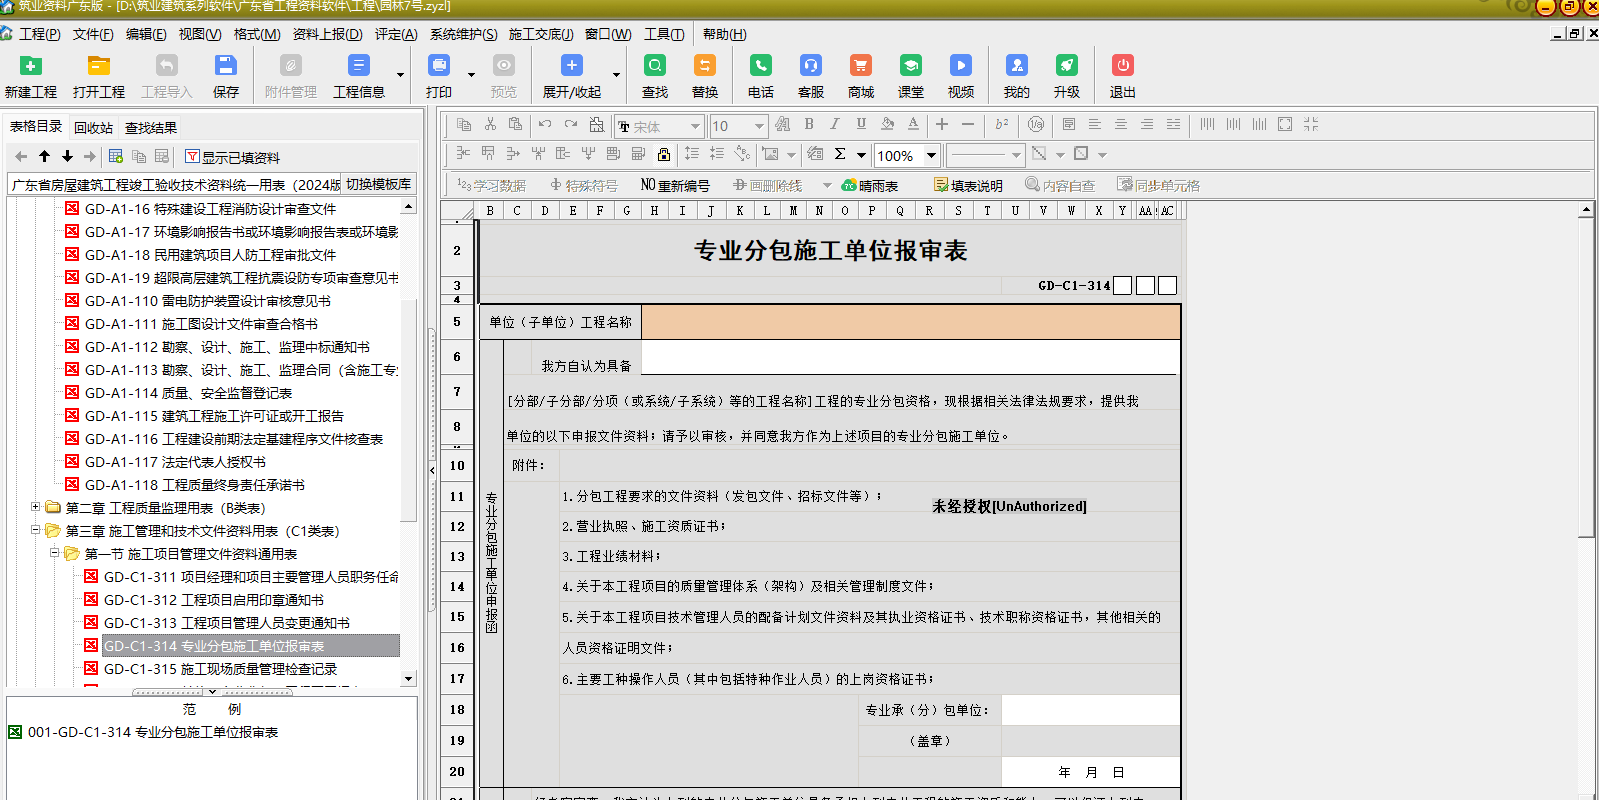1599x800 pixels.
Task: Click the cell lock icon in toolbar
Action: [x=664, y=154]
